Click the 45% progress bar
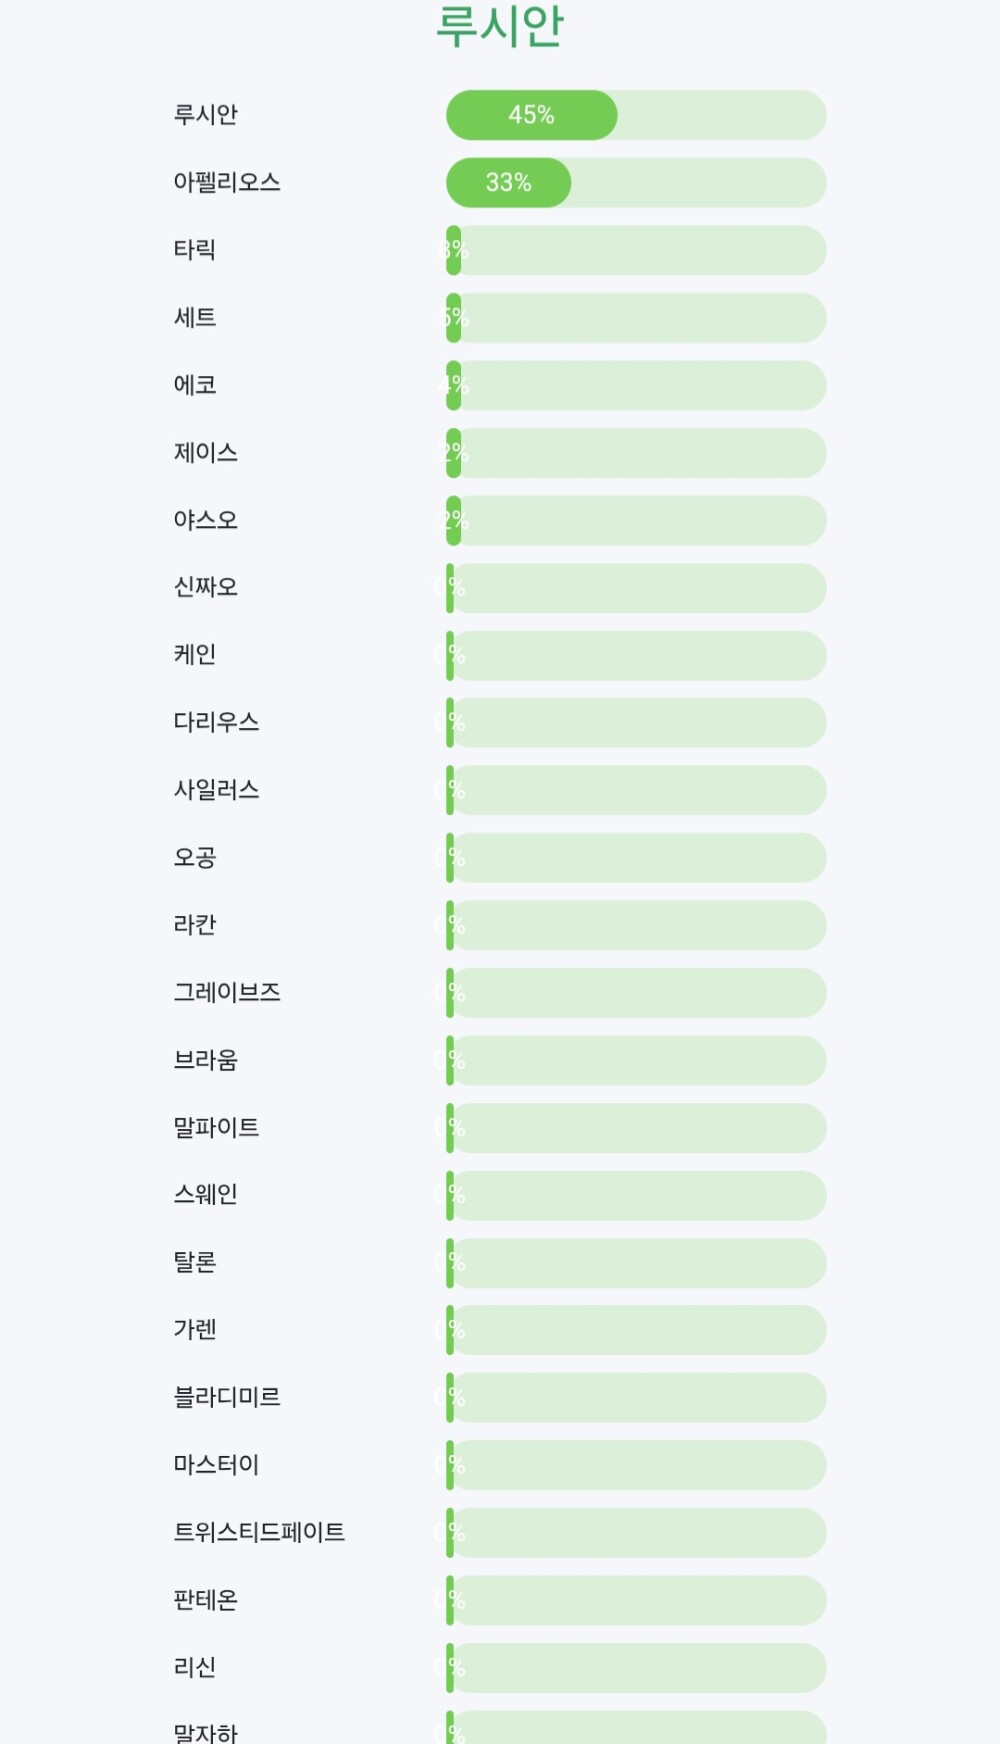This screenshot has width=1000, height=1744. pyautogui.click(x=636, y=115)
